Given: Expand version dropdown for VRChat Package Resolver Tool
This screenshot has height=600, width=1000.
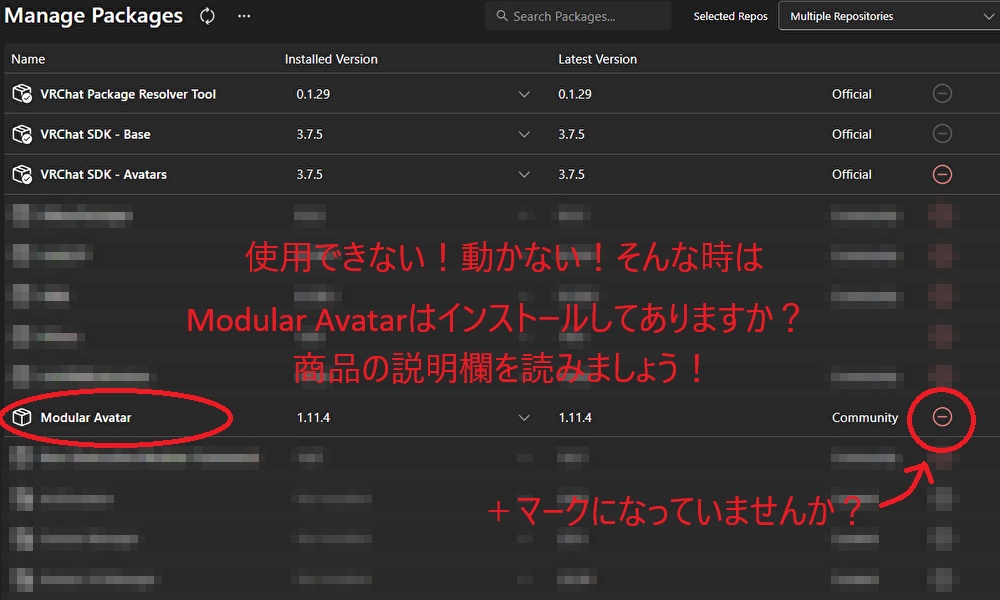Looking at the screenshot, I should [524, 94].
